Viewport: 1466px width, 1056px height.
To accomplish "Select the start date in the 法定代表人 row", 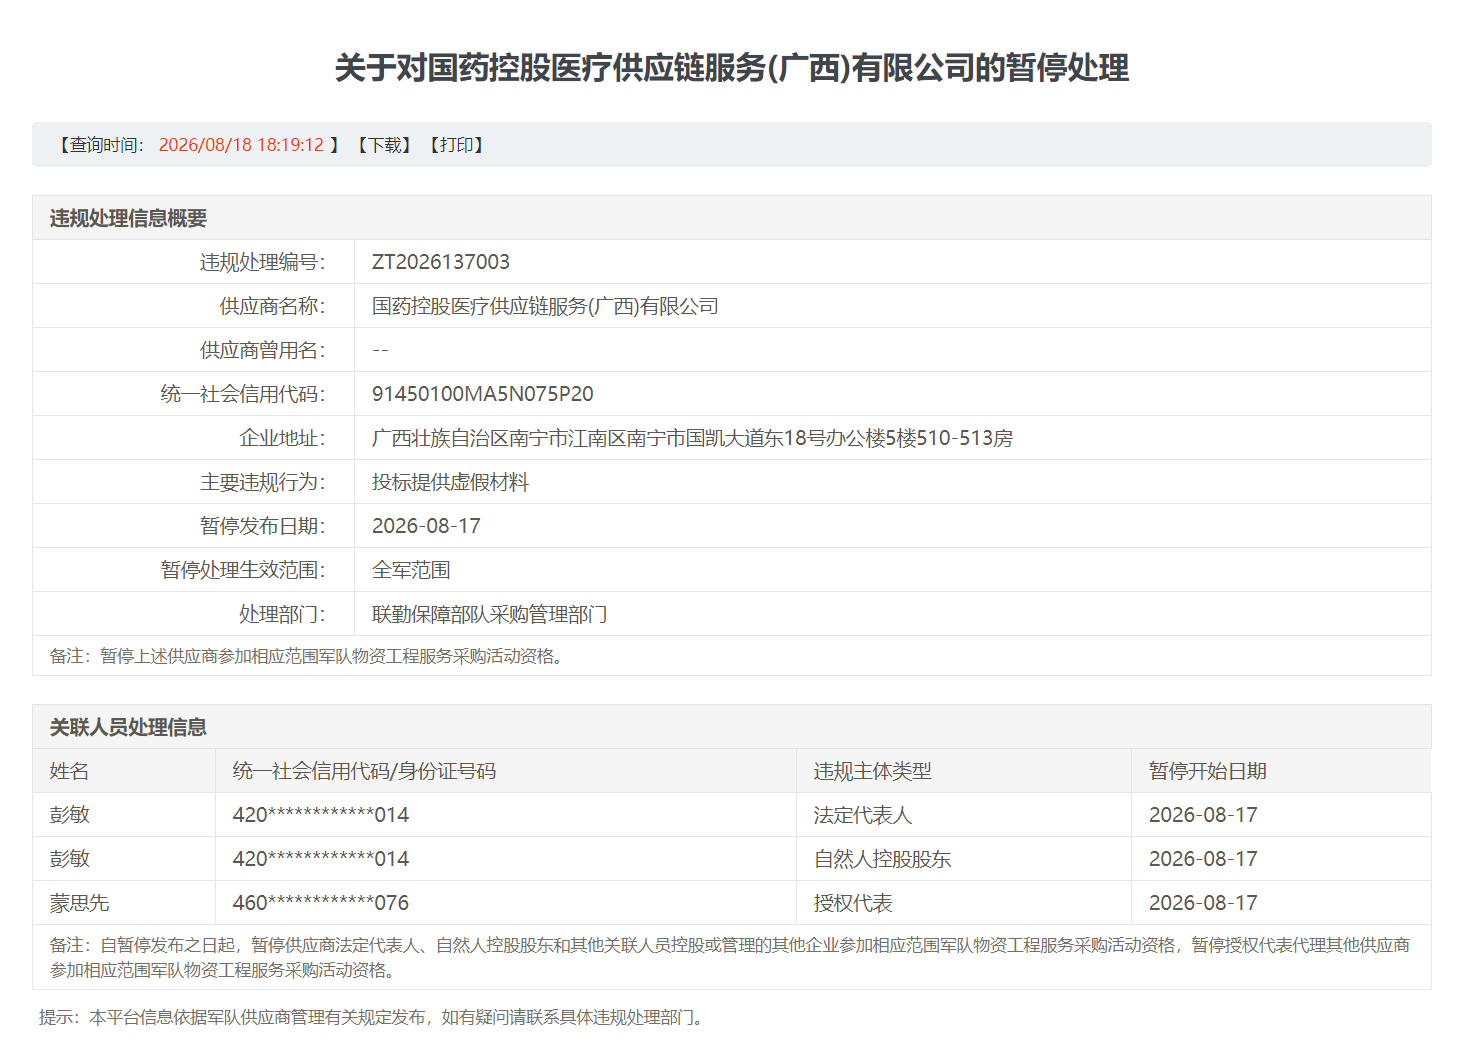I will pyautogui.click(x=1203, y=815).
